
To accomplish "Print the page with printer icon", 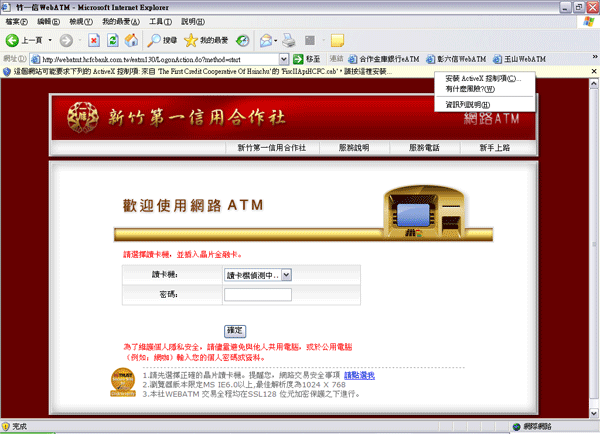I will 289,40.
